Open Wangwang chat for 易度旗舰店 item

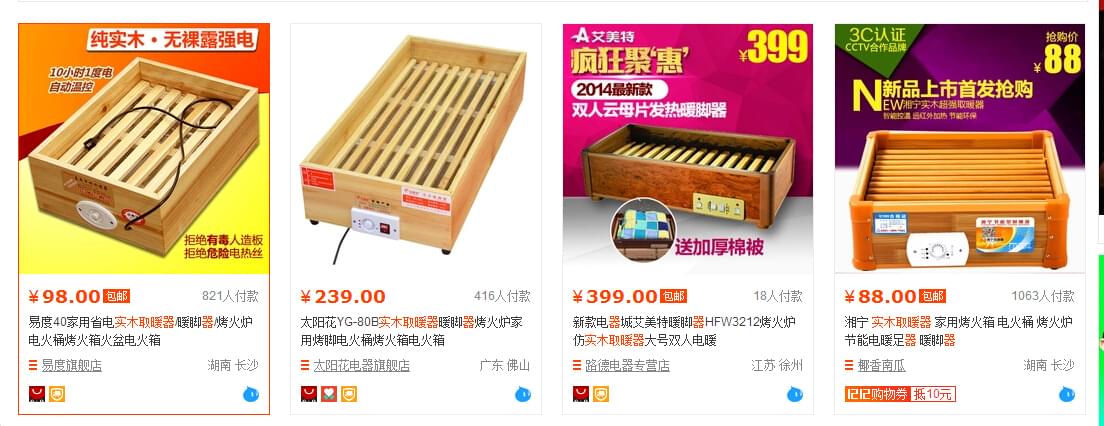click(x=251, y=394)
